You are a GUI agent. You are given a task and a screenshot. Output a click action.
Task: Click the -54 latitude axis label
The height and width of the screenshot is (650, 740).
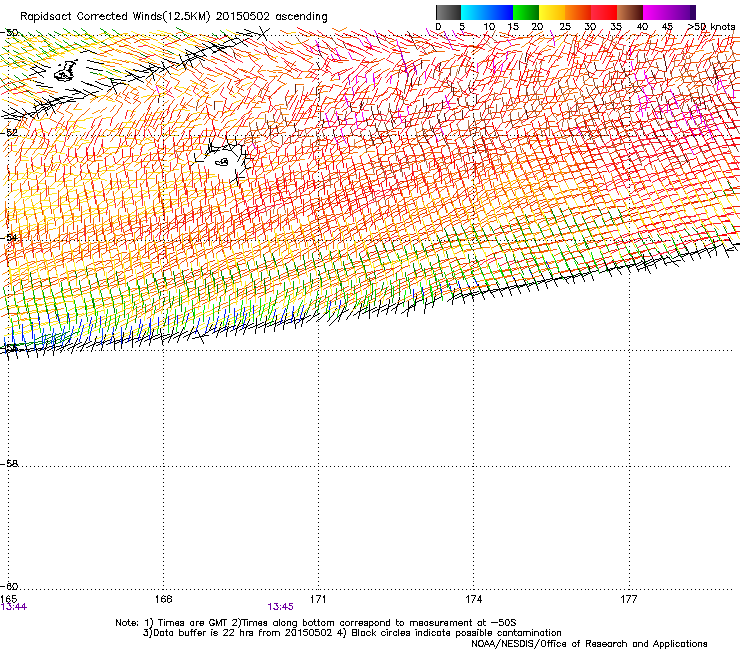tap(9, 237)
